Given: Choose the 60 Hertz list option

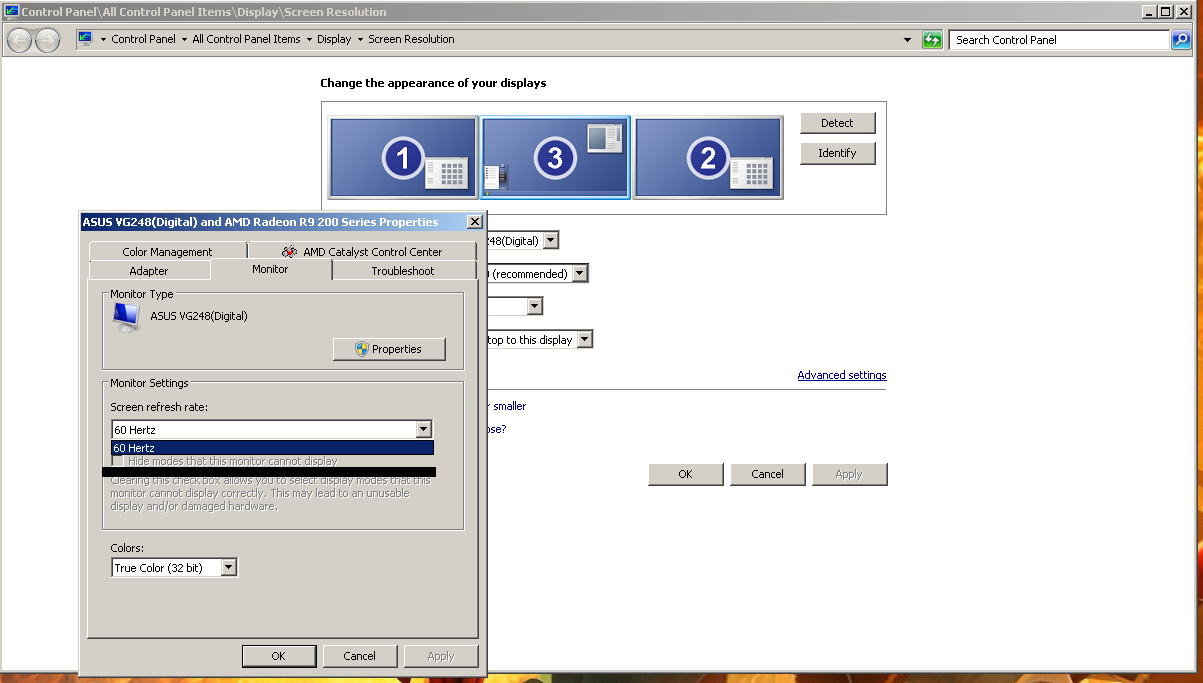Looking at the screenshot, I should (272, 448).
